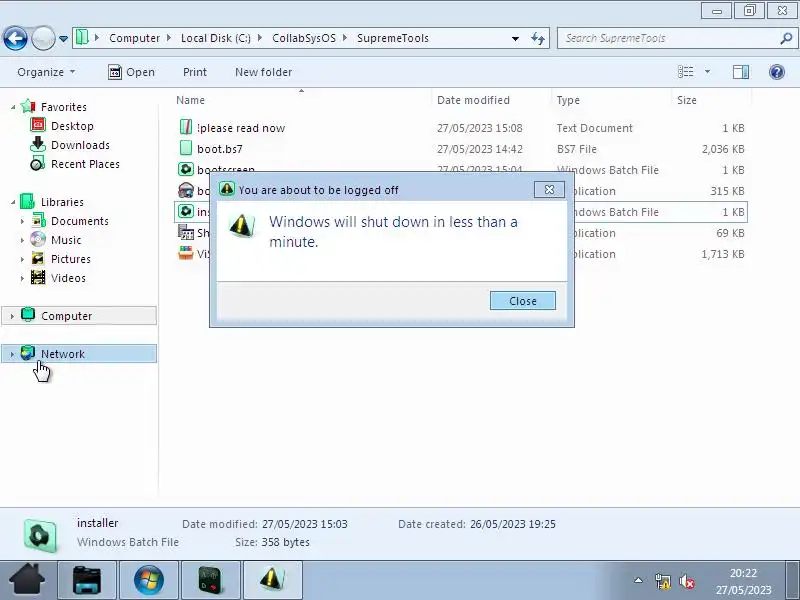
Task: Select the Pictures library icon
Action: coord(38,258)
